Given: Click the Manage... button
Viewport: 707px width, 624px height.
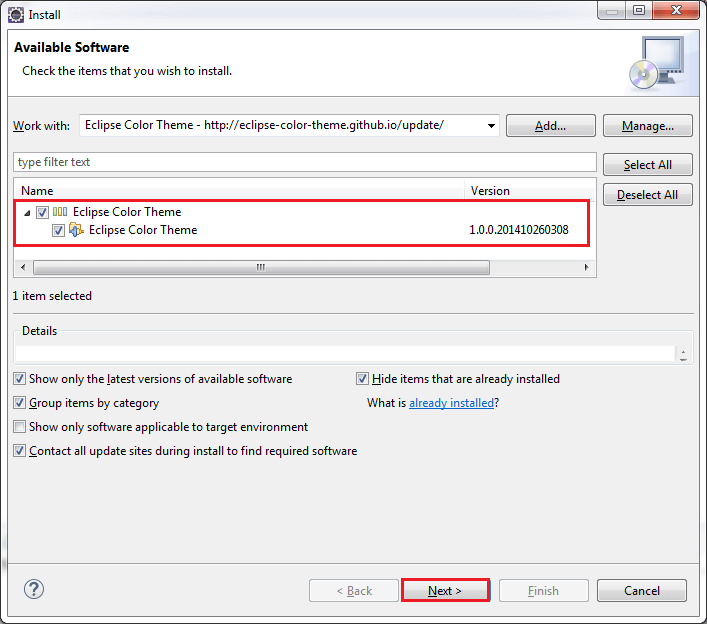Looking at the screenshot, I should tap(647, 126).
